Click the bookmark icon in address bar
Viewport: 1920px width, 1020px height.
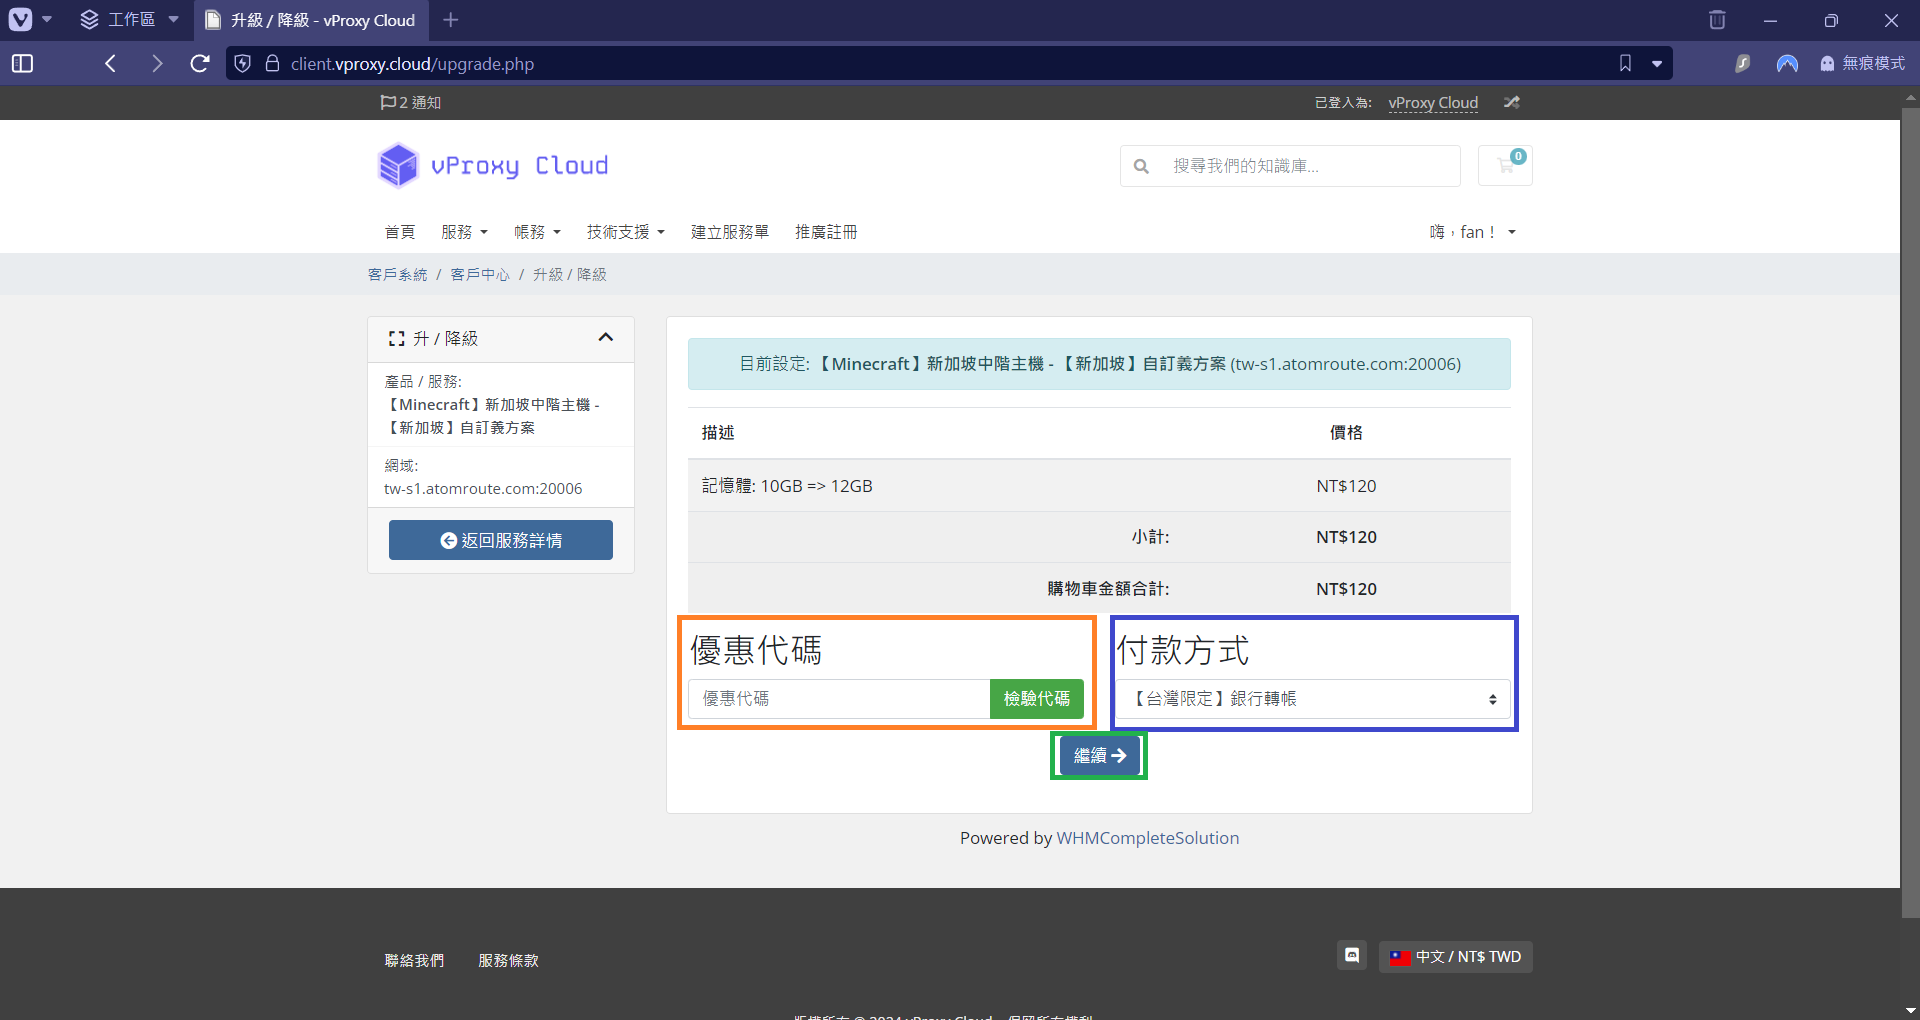[1625, 64]
